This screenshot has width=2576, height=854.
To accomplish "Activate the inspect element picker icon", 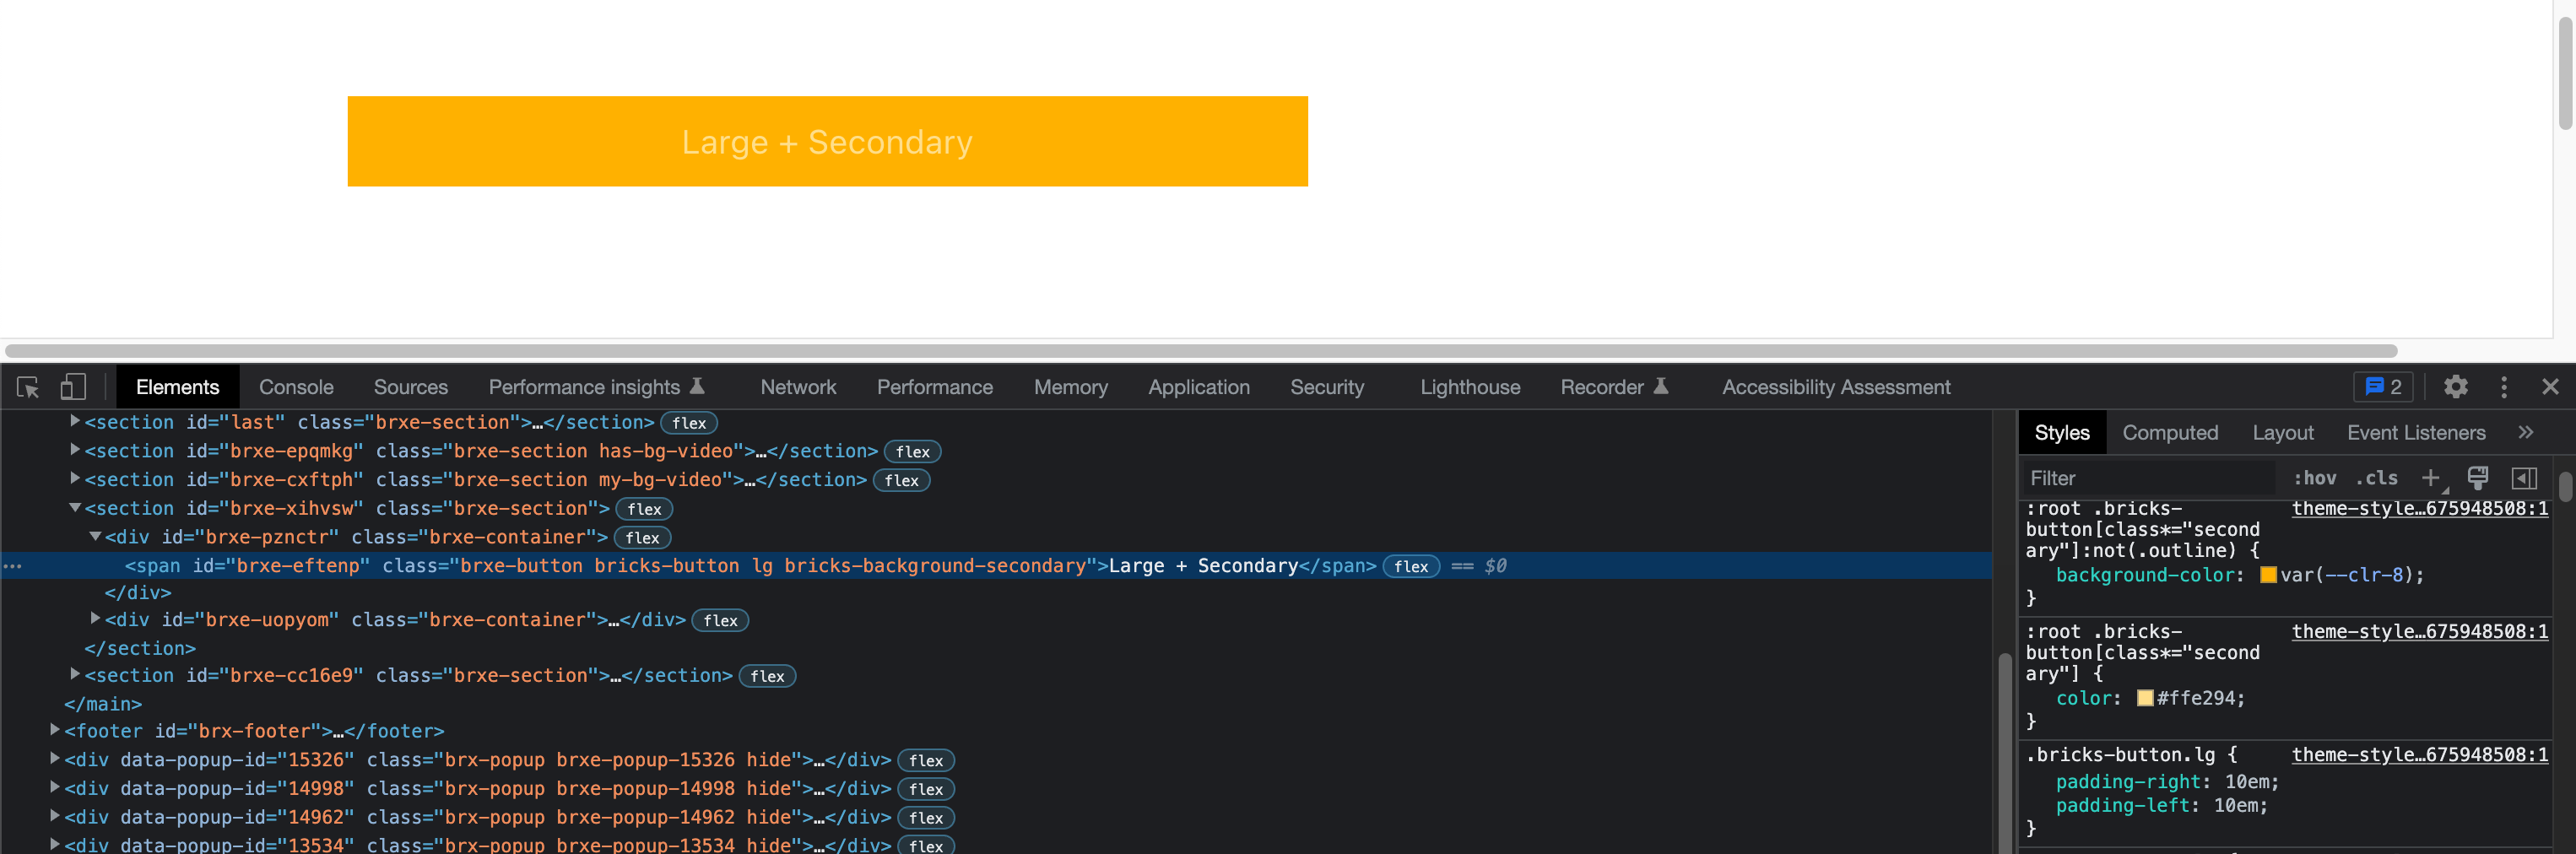I will pos(28,387).
